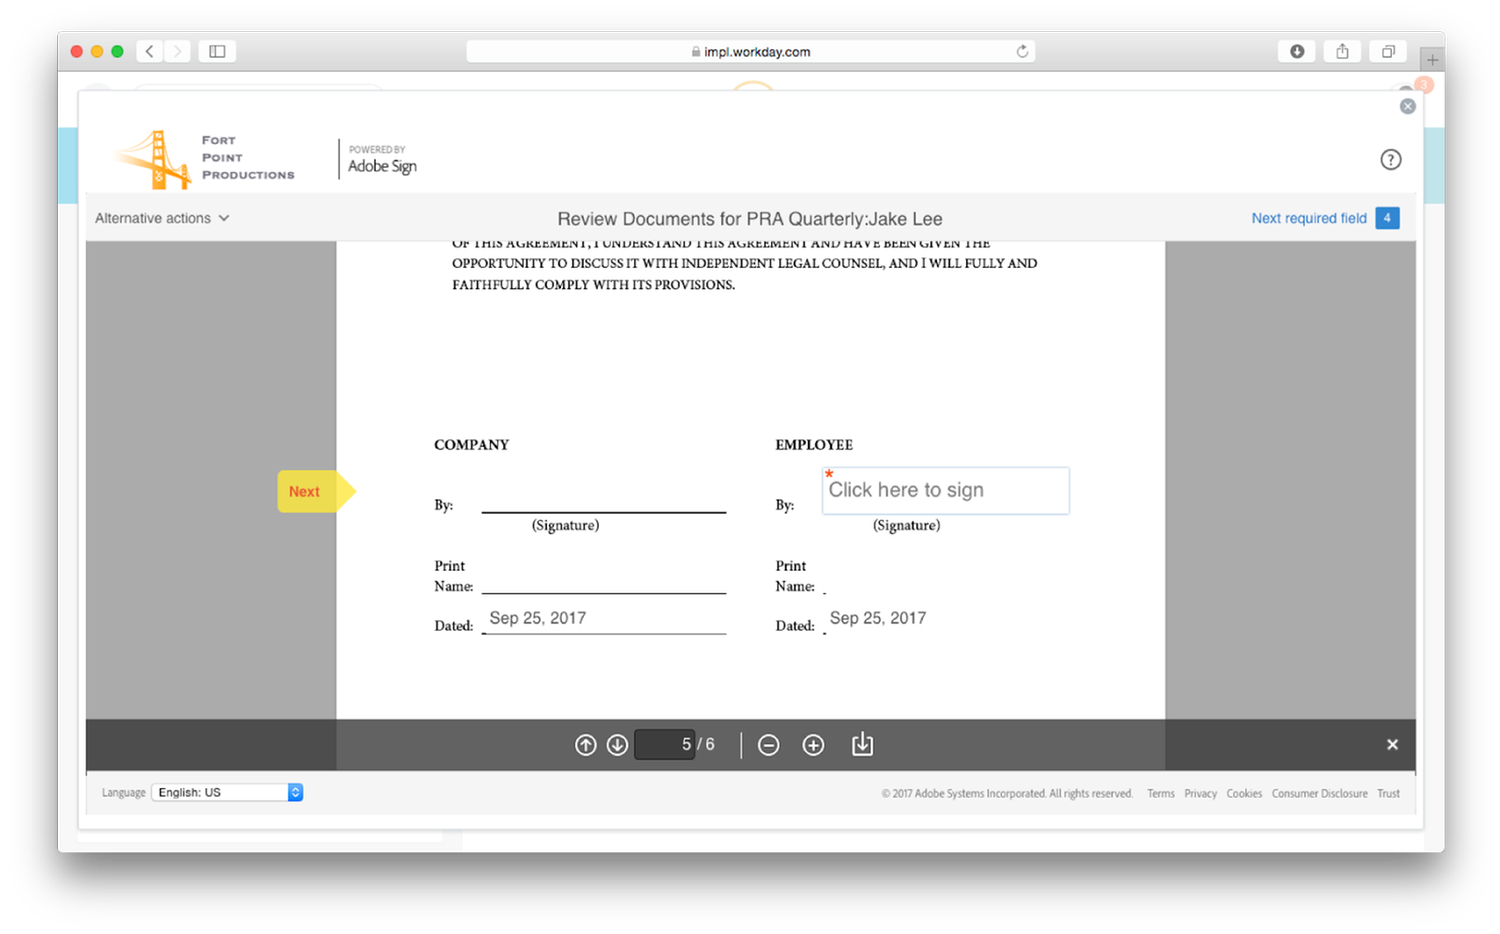This screenshot has width=1500, height=934.
Task: Click the page number field showing 5
Action: coord(665,744)
